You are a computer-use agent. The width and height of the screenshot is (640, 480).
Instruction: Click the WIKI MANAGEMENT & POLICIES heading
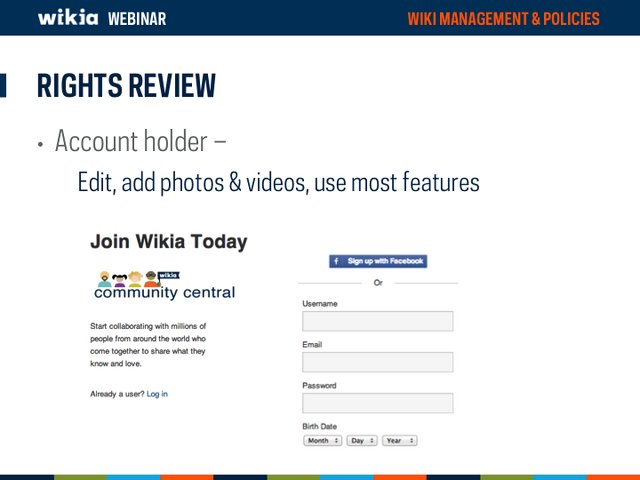click(x=503, y=19)
